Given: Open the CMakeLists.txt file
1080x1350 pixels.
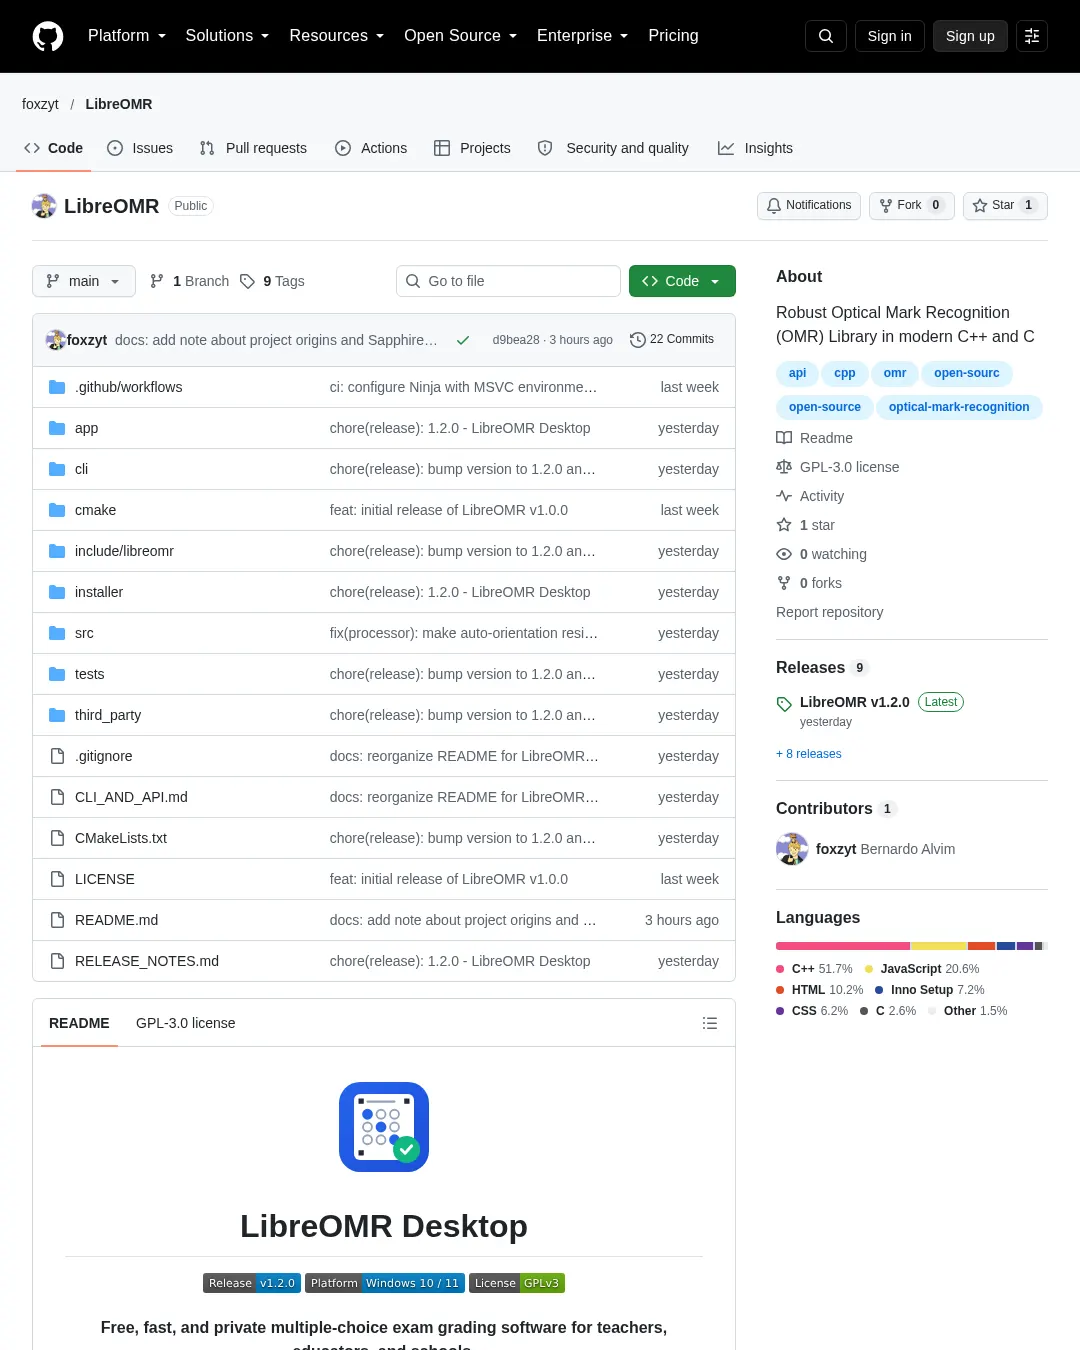Looking at the screenshot, I should 121,838.
